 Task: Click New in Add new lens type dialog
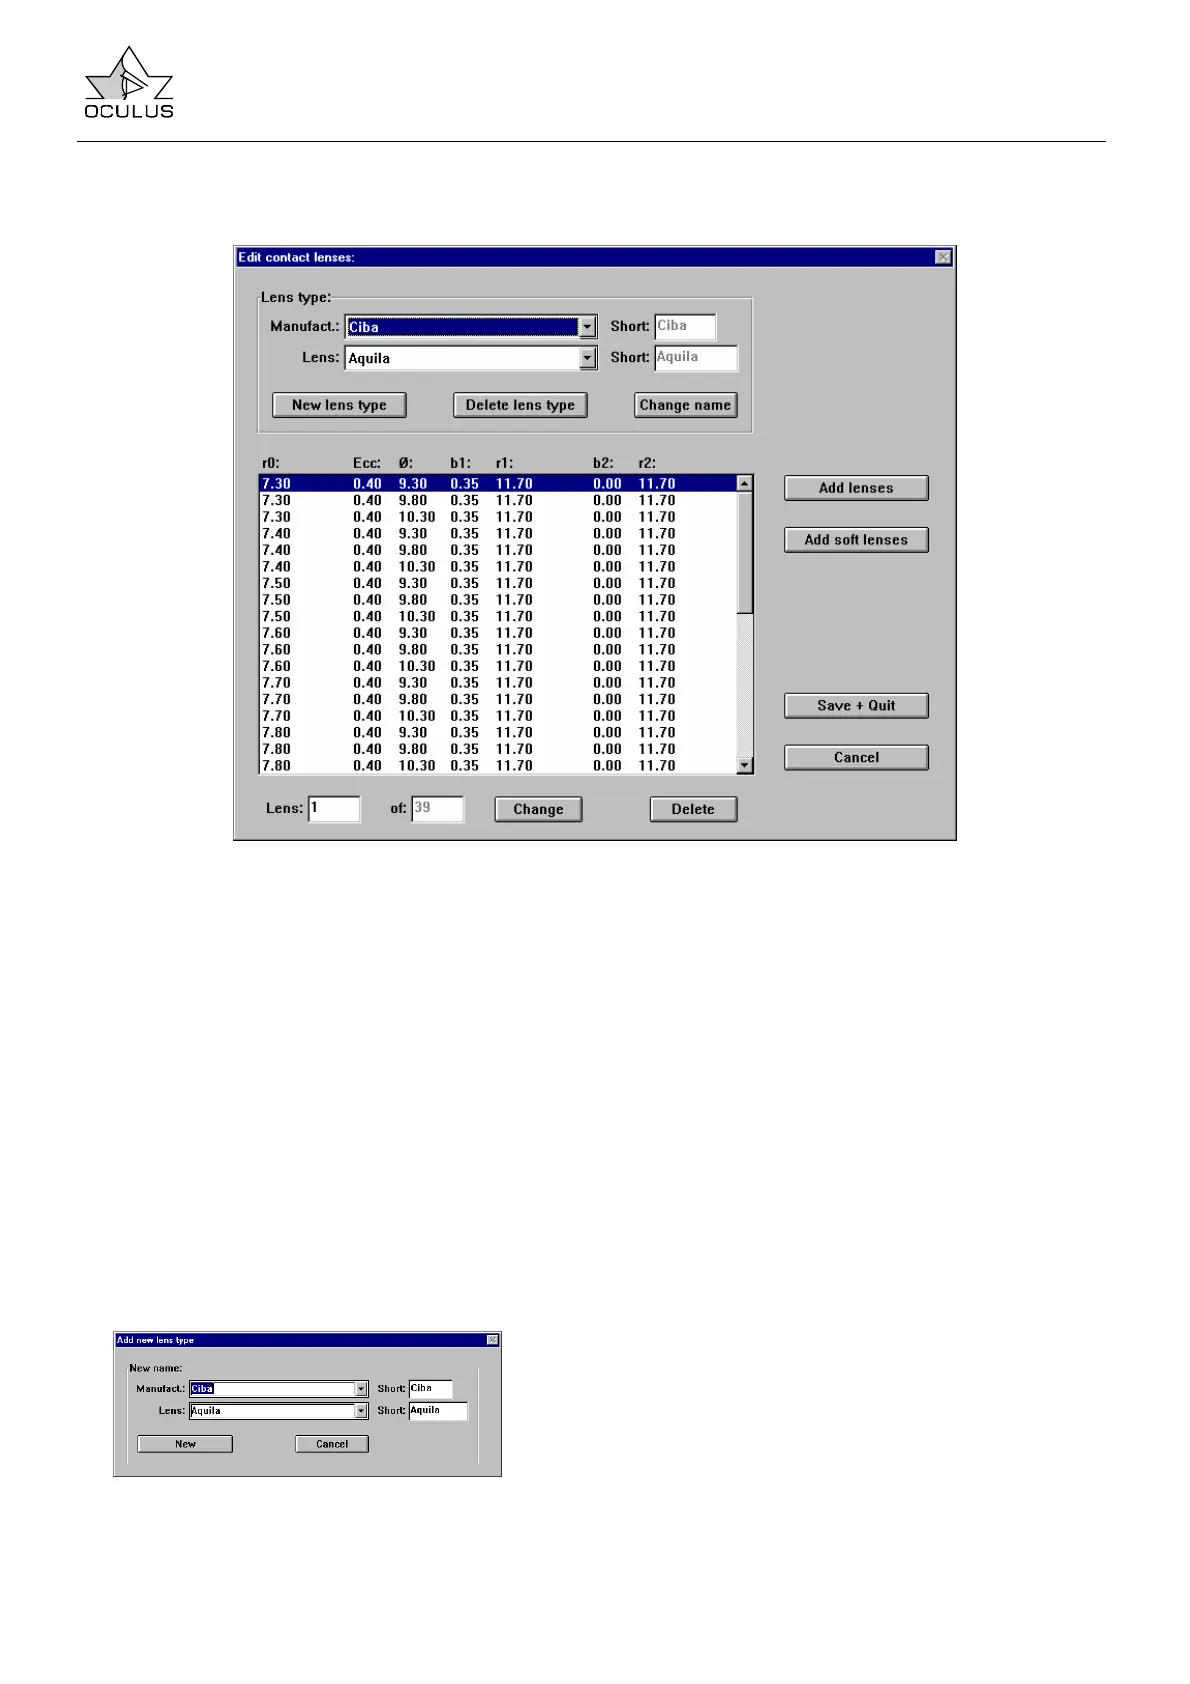coord(185,1444)
